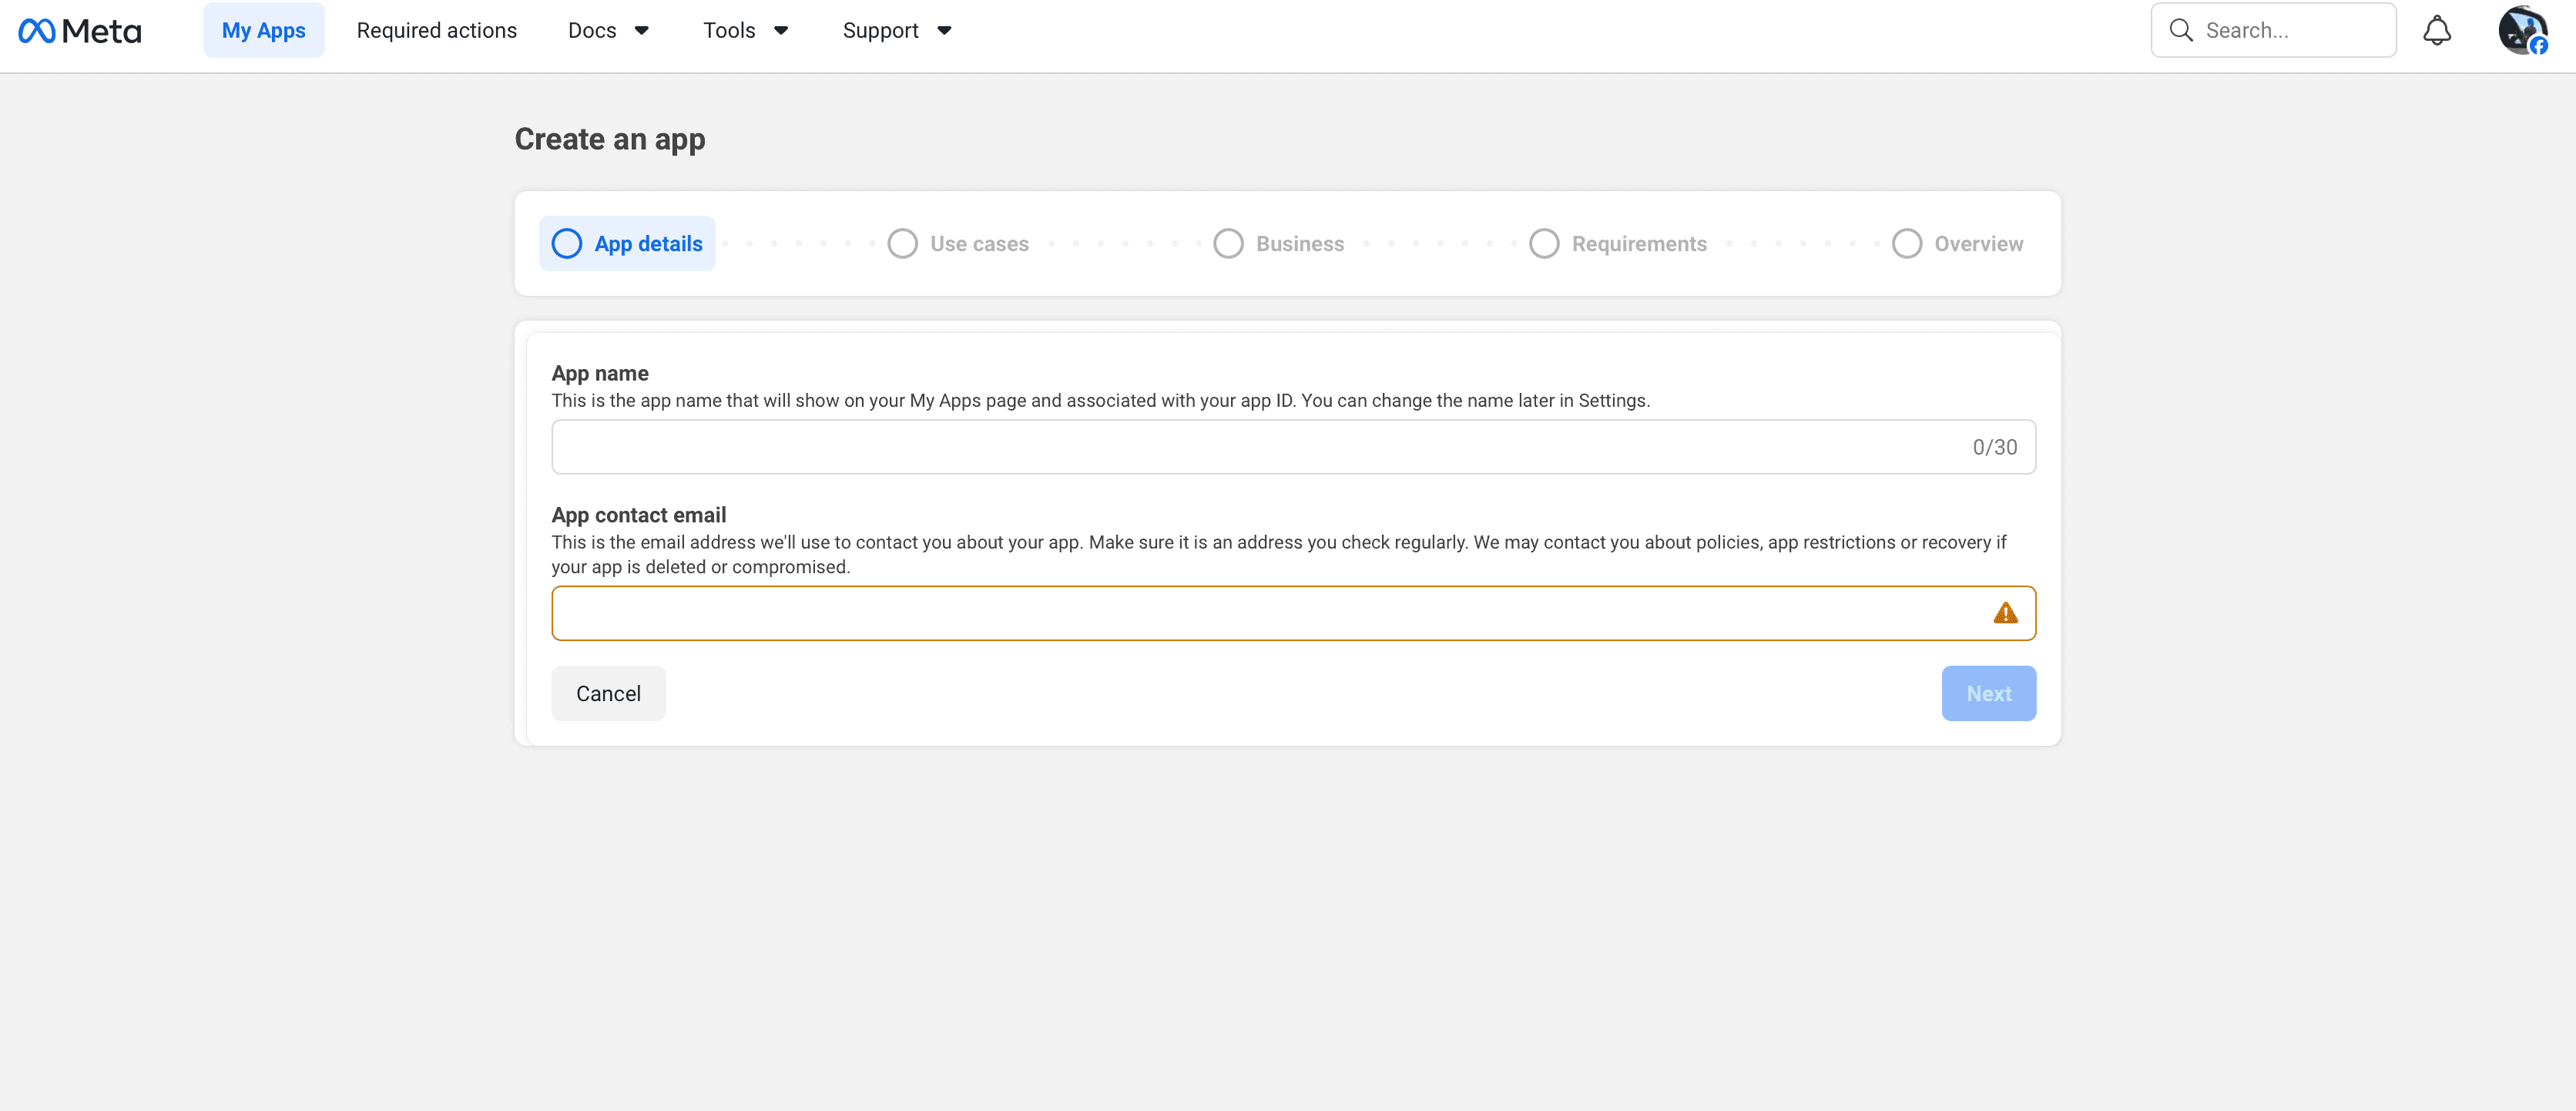Switch to the My Apps tab
2576x1111 pixels.
click(x=263, y=30)
